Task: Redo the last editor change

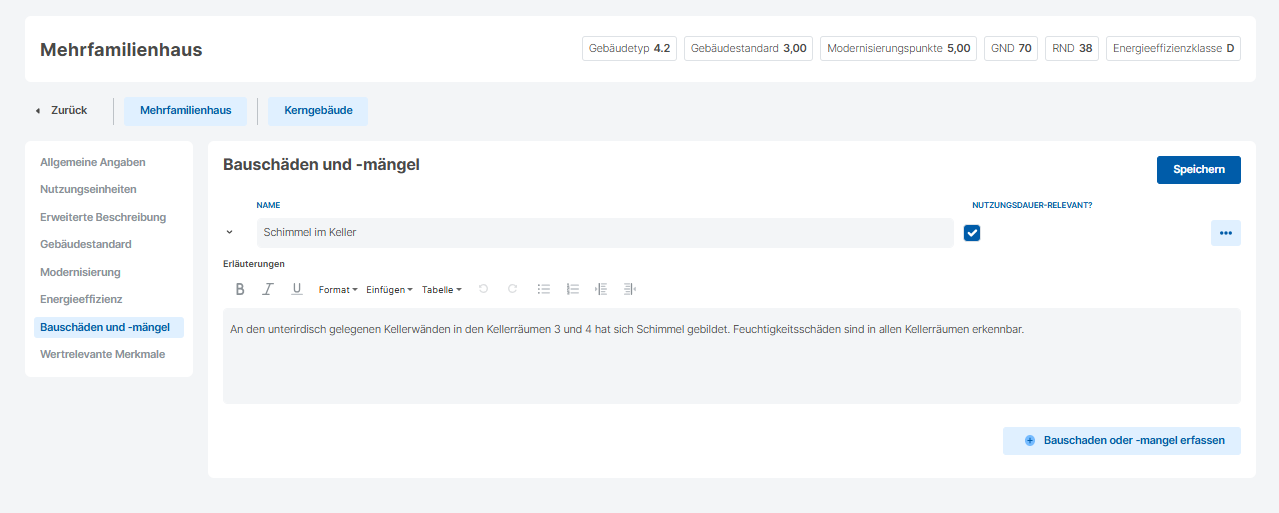Action: tap(513, 289)
